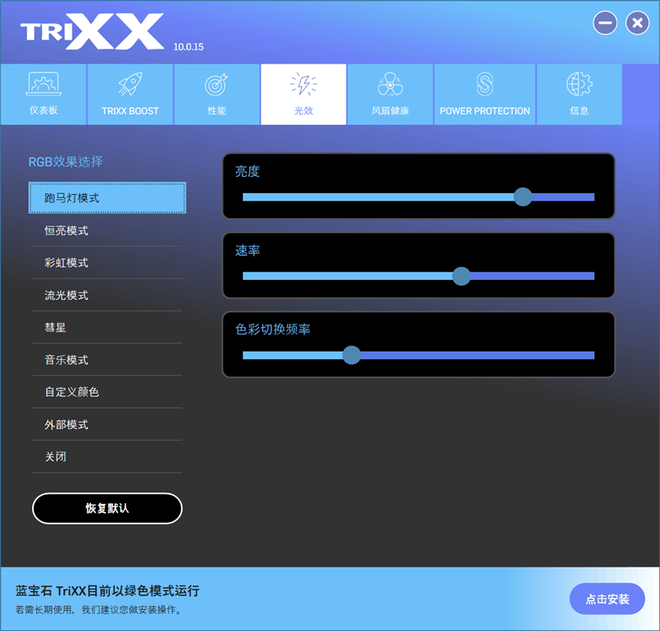660x631 pixels.
Task: Click the 亮度 brightness slider handle
Action: tap(523, 197)
